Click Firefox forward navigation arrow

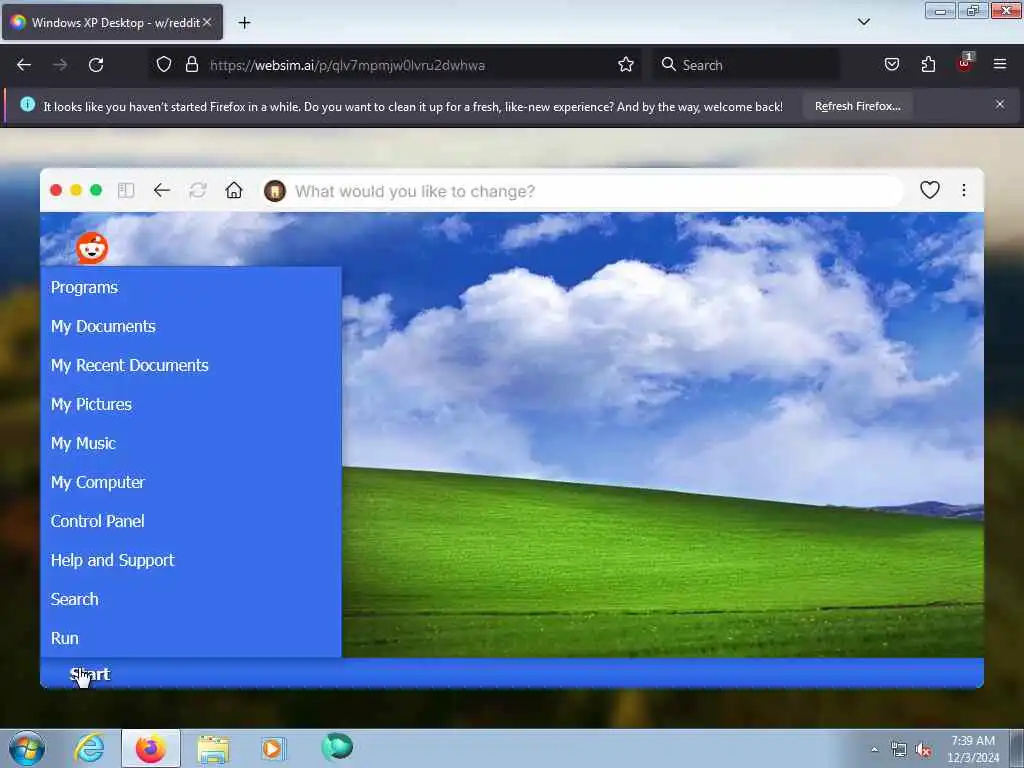[60, 65]
